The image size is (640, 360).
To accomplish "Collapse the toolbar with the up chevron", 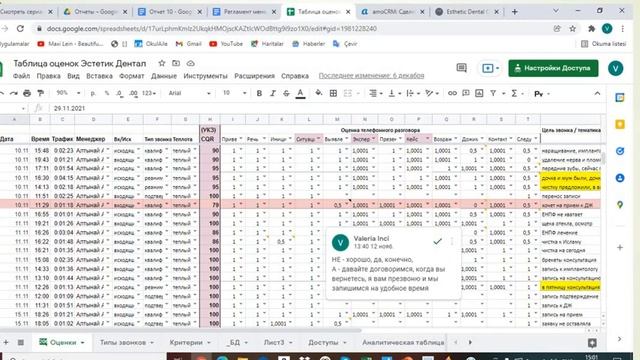I will [597, 93].
